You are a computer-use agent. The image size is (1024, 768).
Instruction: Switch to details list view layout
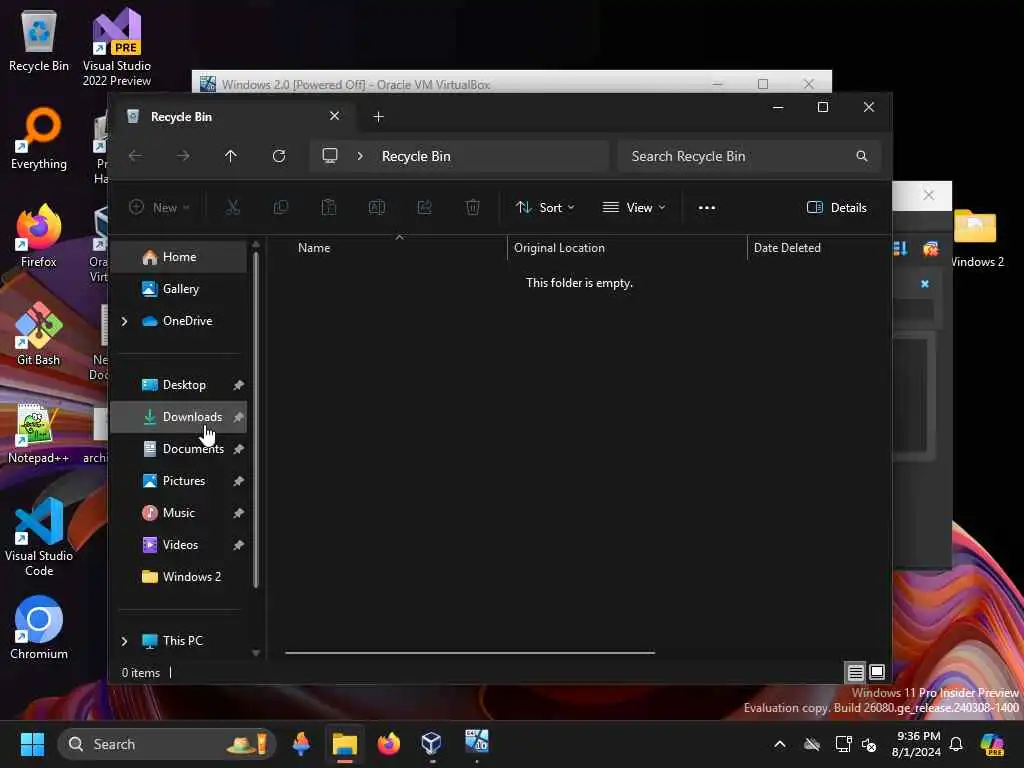pos(856,672)
